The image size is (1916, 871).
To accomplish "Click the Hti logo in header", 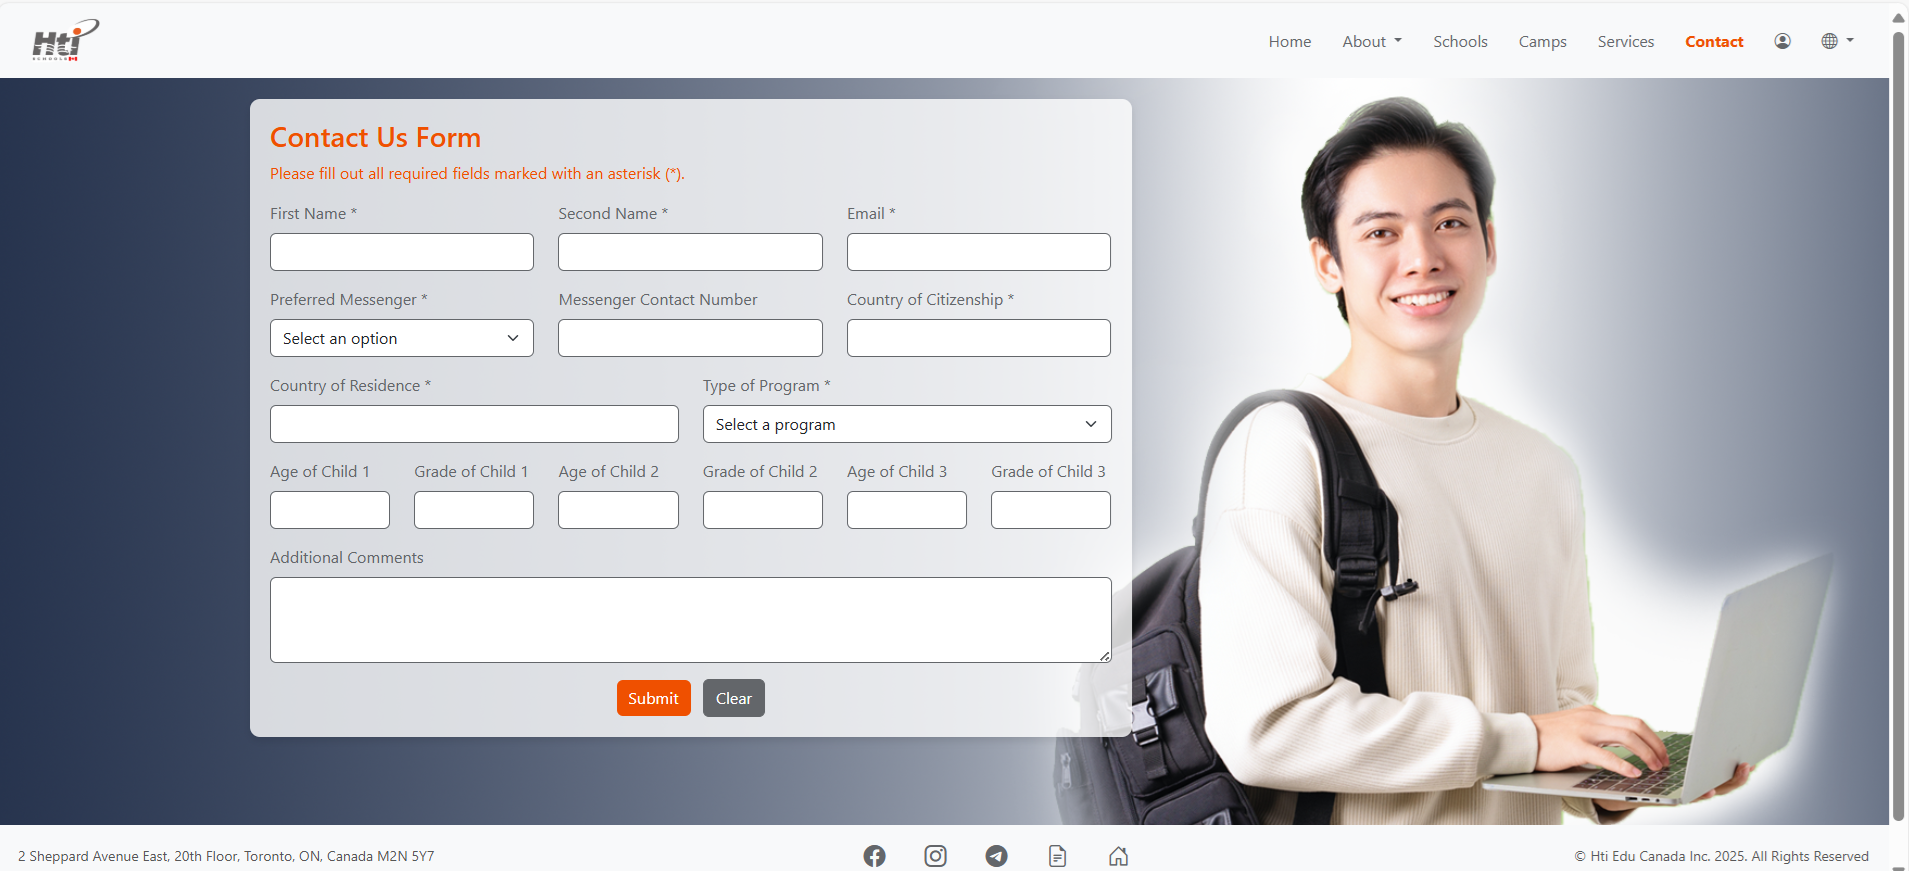I will pos(65,41).
